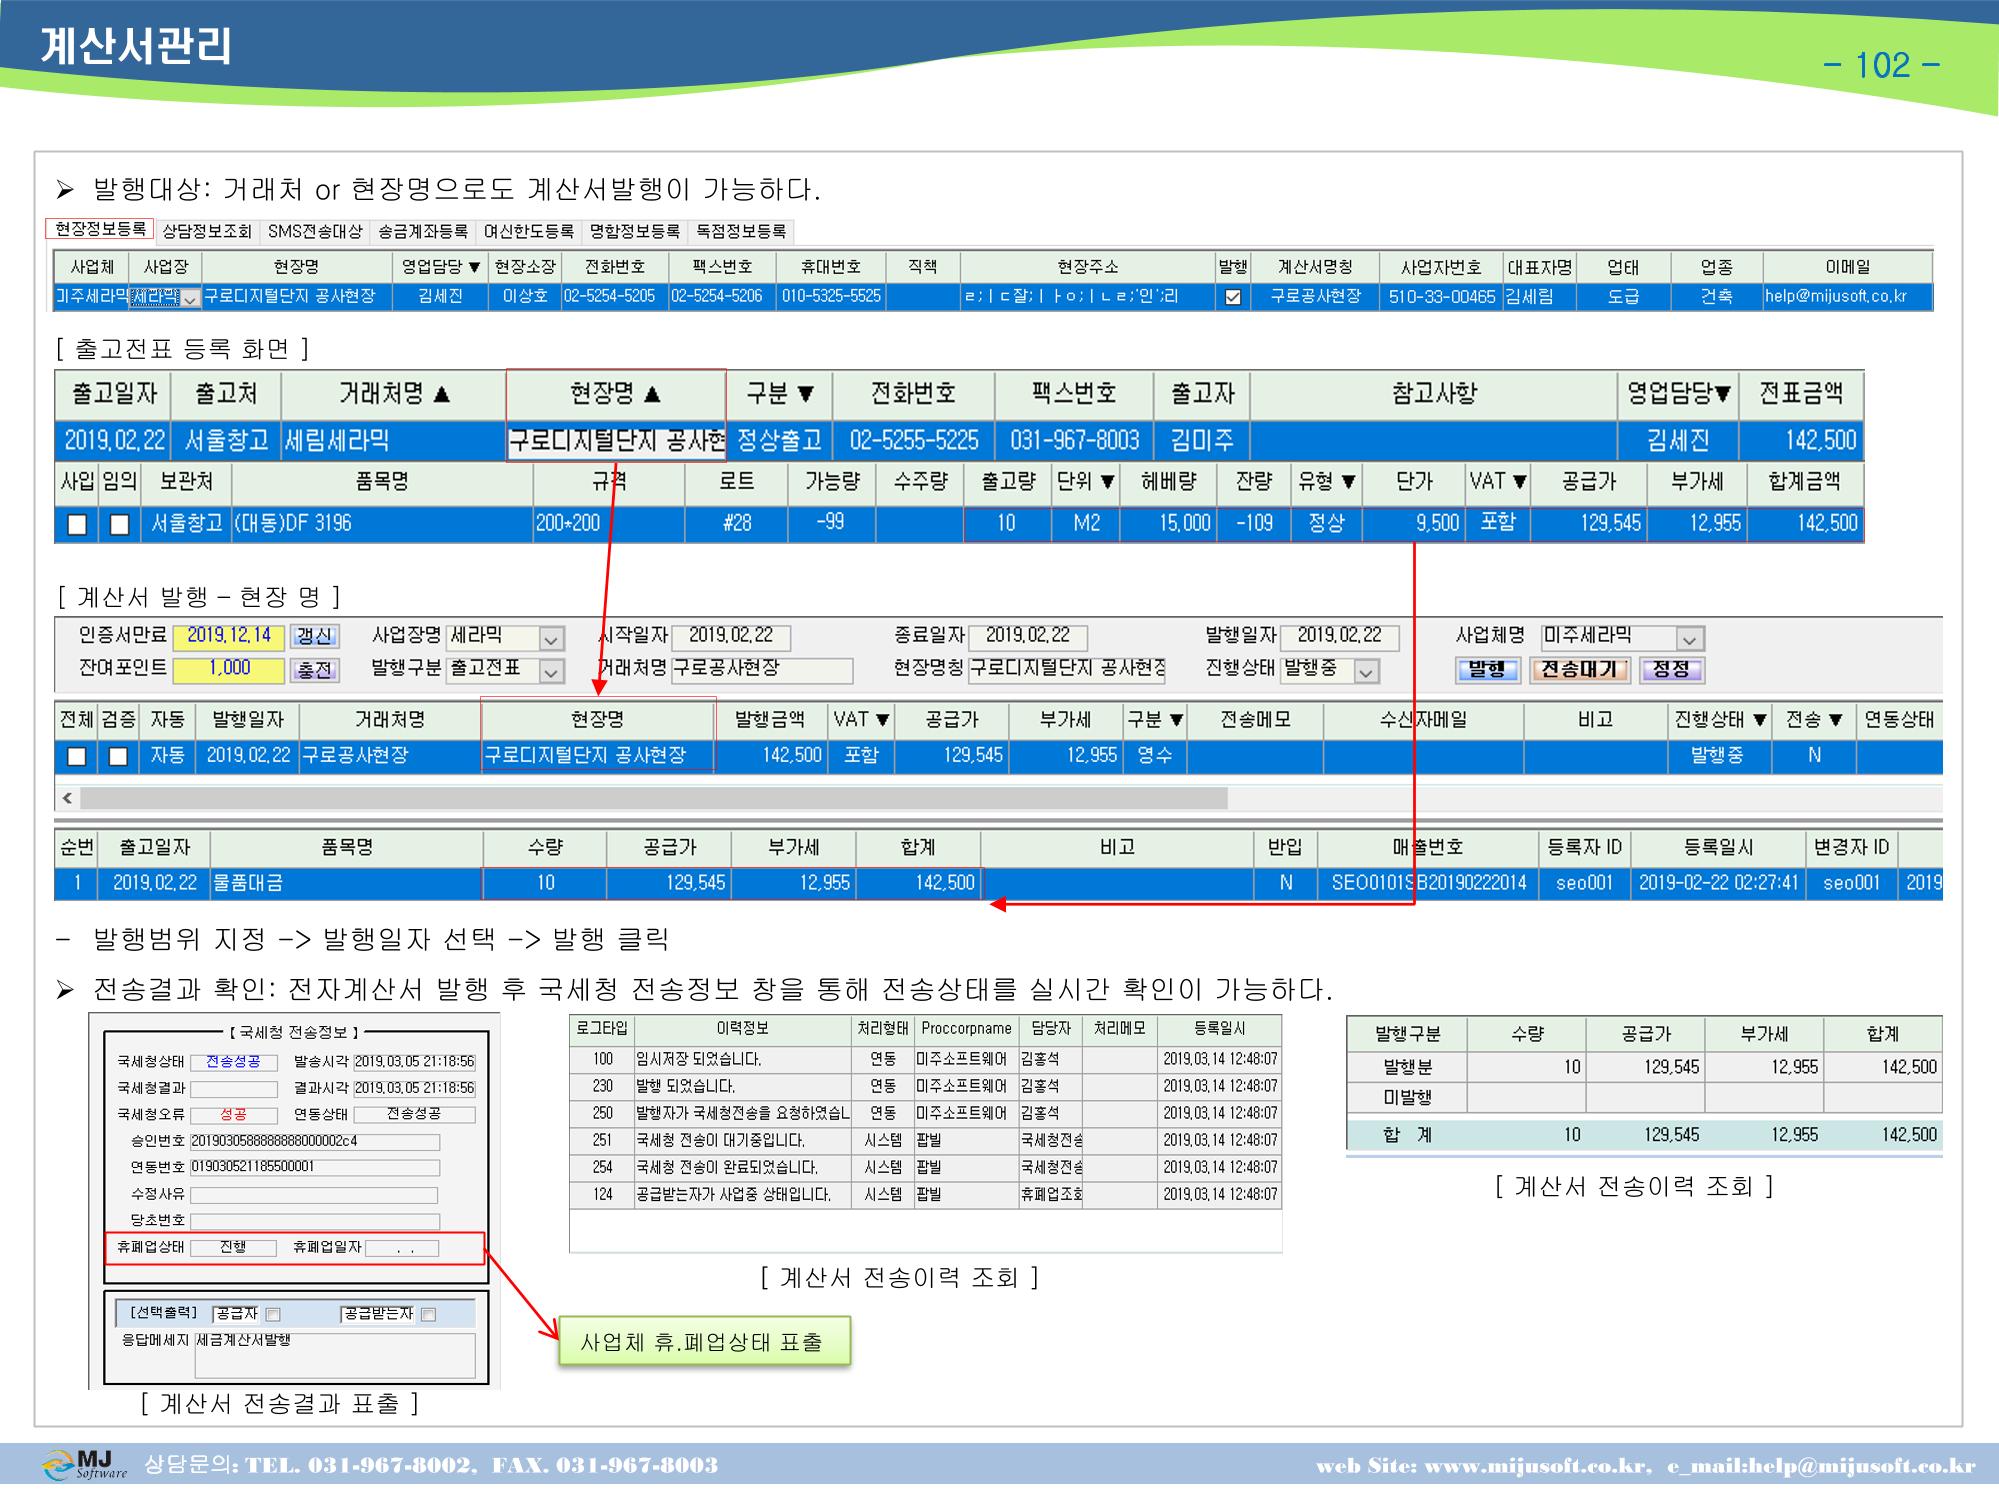Filter 전송 column in 계산서 list
The height and width of the screenshot is (1500, 1999).
click(1813, 720)
